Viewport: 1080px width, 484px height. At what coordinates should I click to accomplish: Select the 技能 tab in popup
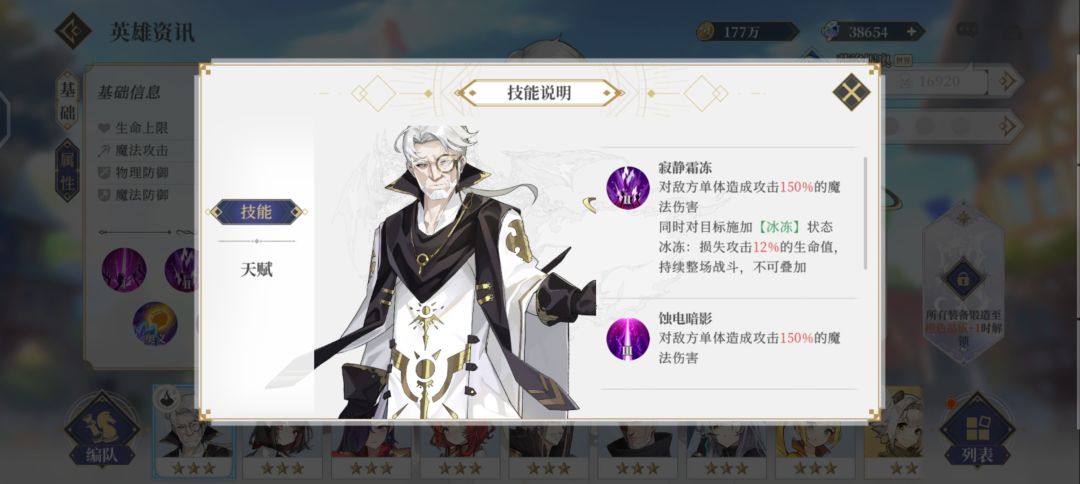pos(256,212)
